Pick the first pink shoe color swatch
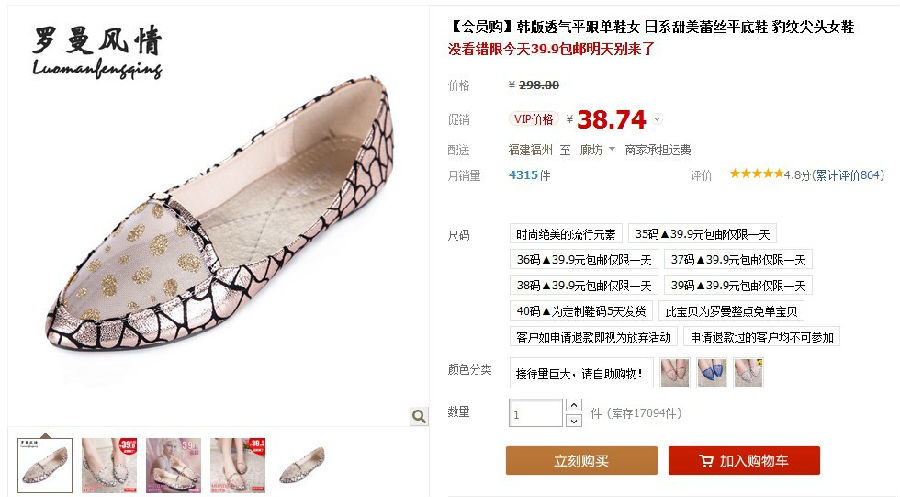900x497 pixels. (x=675, y=372)
